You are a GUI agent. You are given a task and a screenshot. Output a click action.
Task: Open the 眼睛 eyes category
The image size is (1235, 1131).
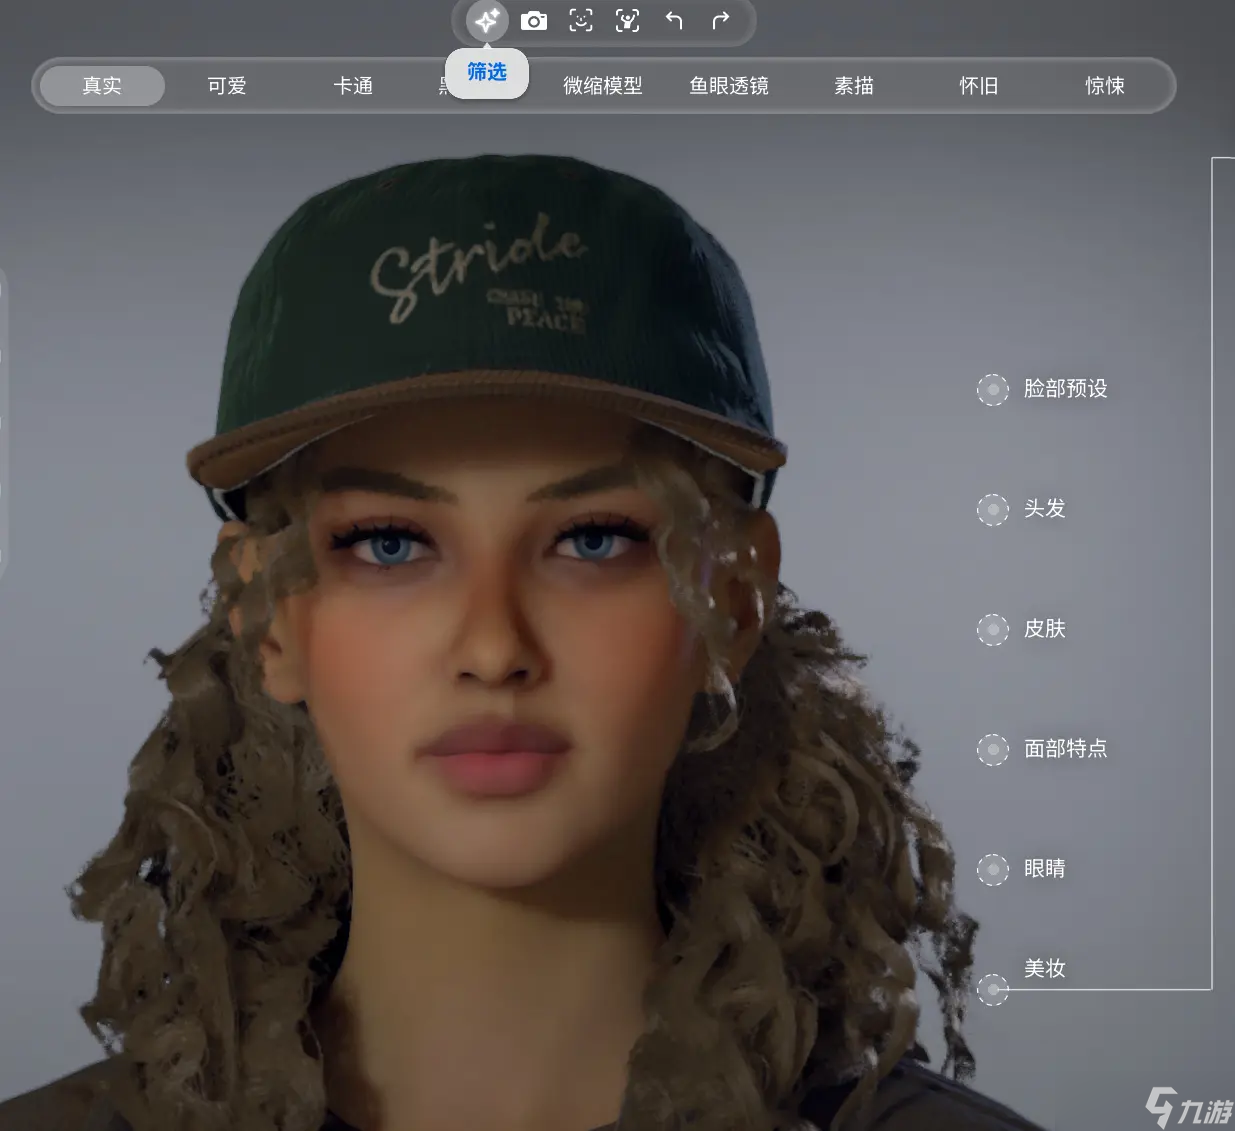(1044, 869)
